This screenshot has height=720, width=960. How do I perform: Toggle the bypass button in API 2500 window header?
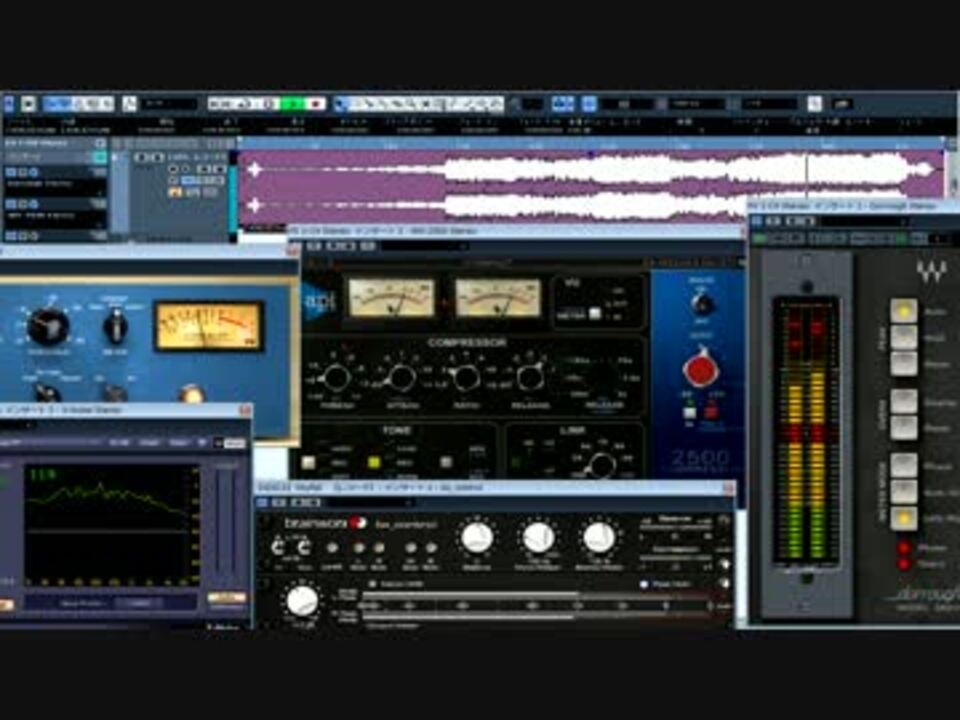(x=313, y=246)
